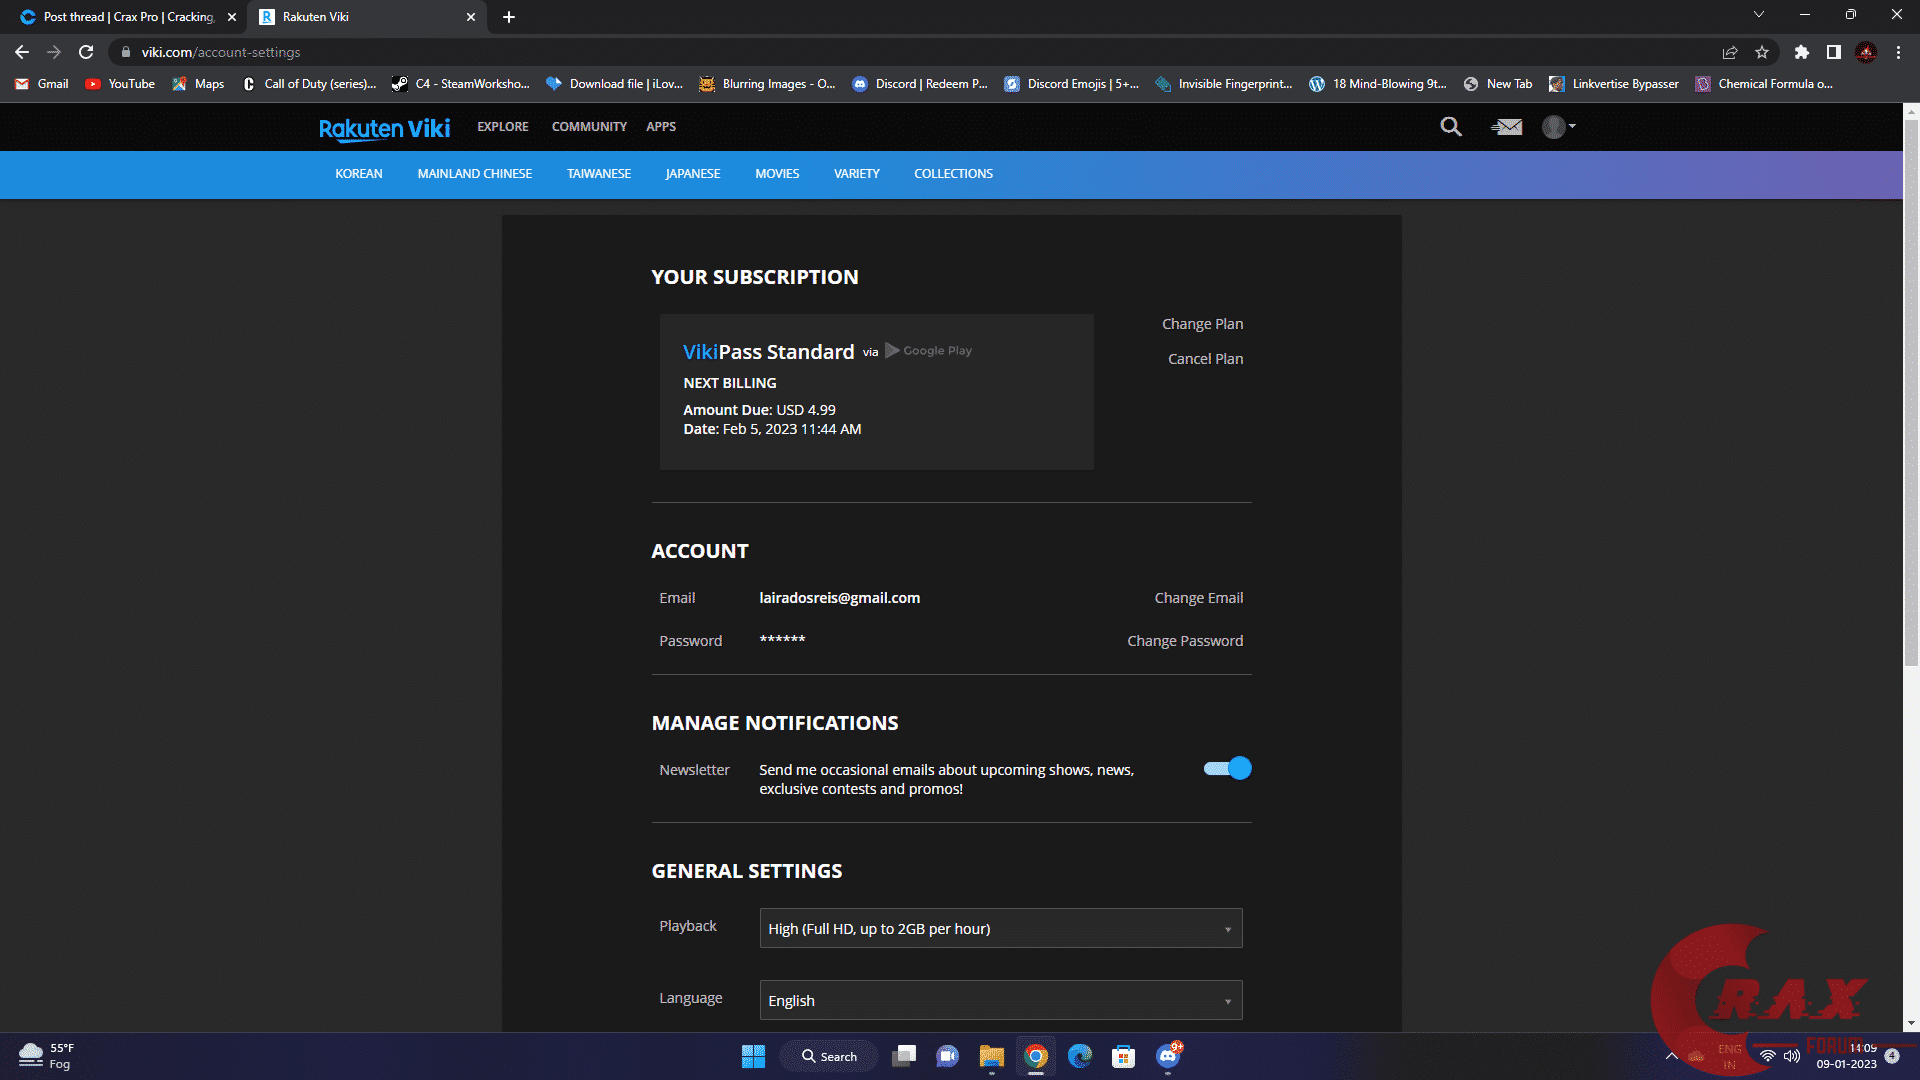1920x1080 pixels.
Task: Disable the Newsletter email toggle
Action: tap(1227, 768)
